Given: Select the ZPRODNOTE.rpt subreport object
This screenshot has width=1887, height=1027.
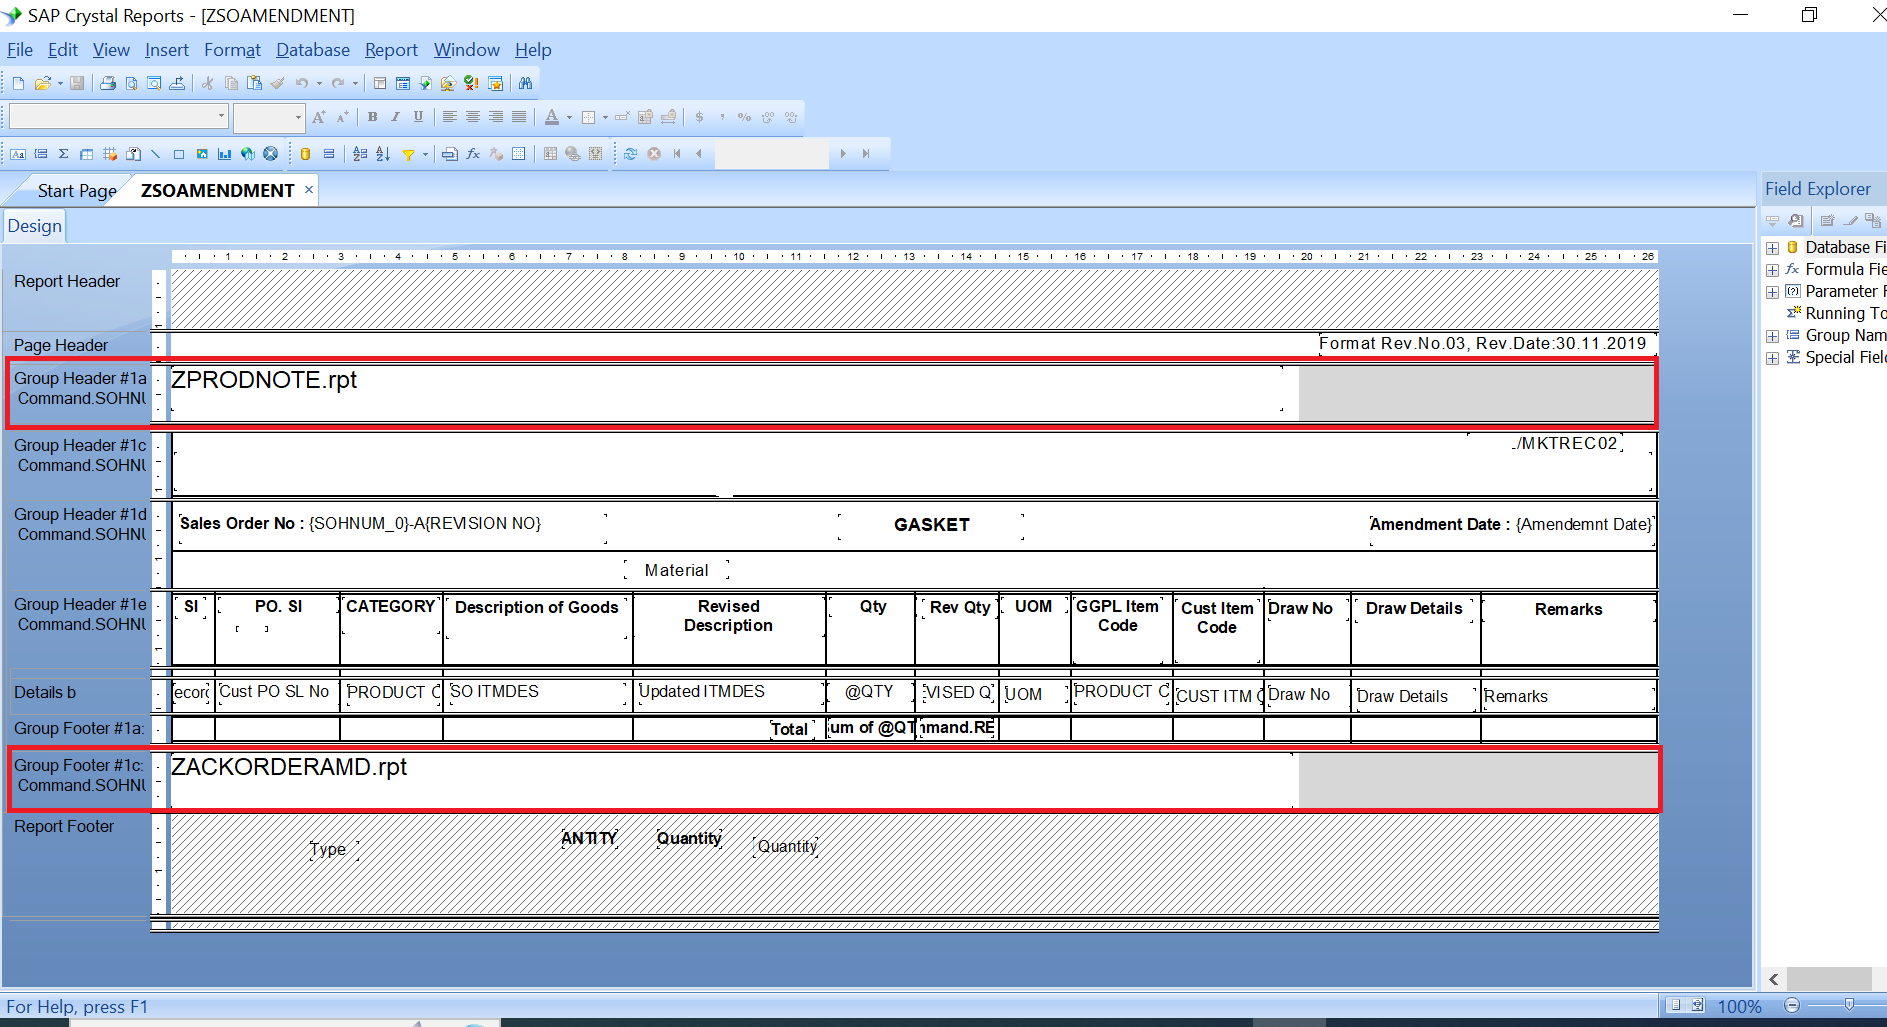Looking at the screenshot, I should 727,389.
